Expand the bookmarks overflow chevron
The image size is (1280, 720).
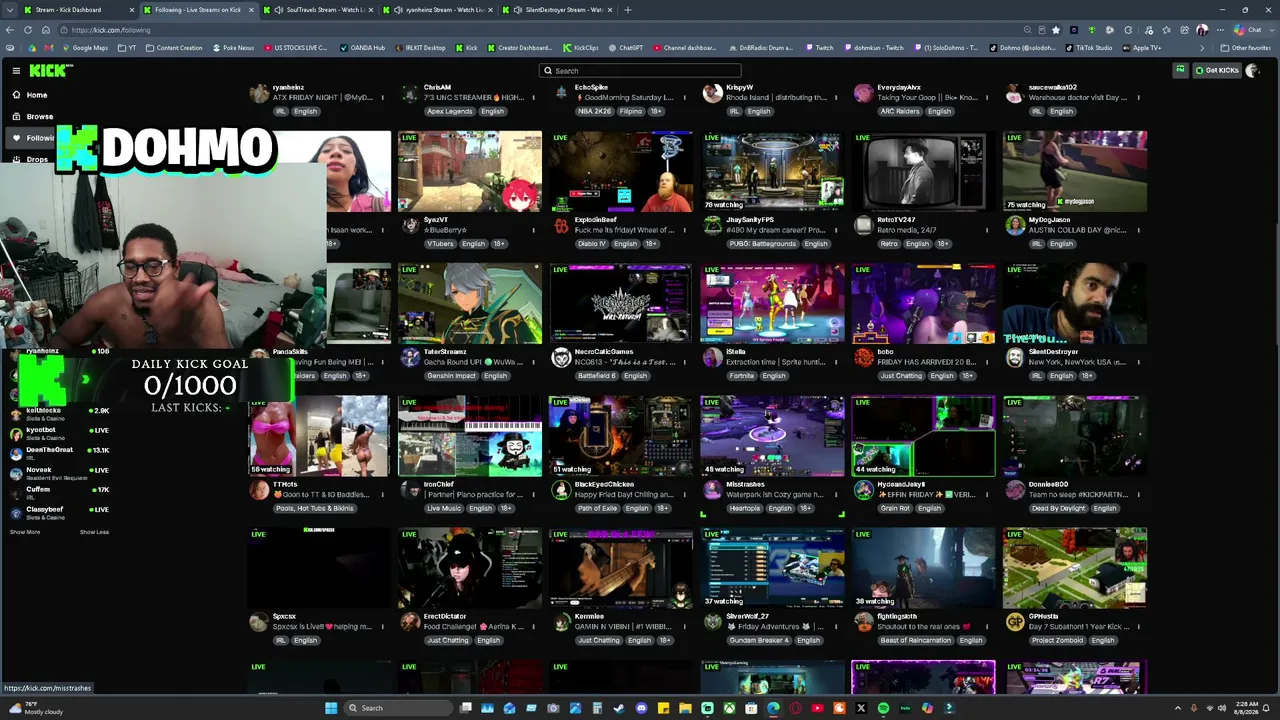tap(1202, 48)
